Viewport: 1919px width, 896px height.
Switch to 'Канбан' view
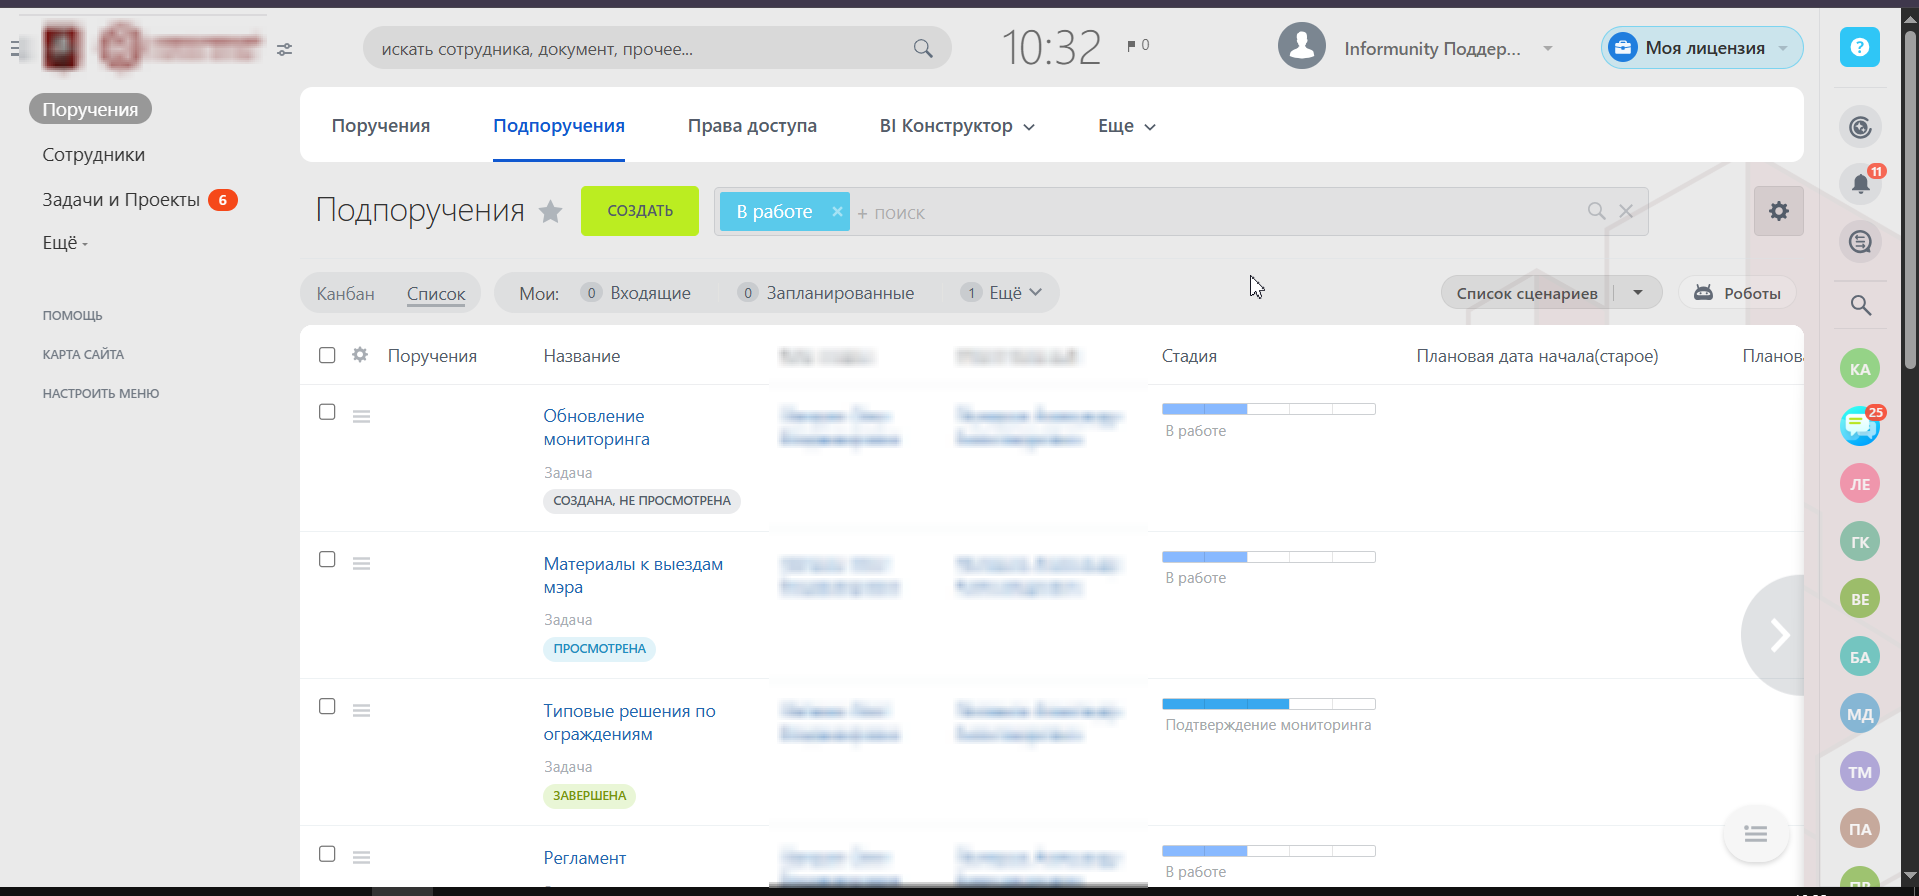(x=346, y=294)
